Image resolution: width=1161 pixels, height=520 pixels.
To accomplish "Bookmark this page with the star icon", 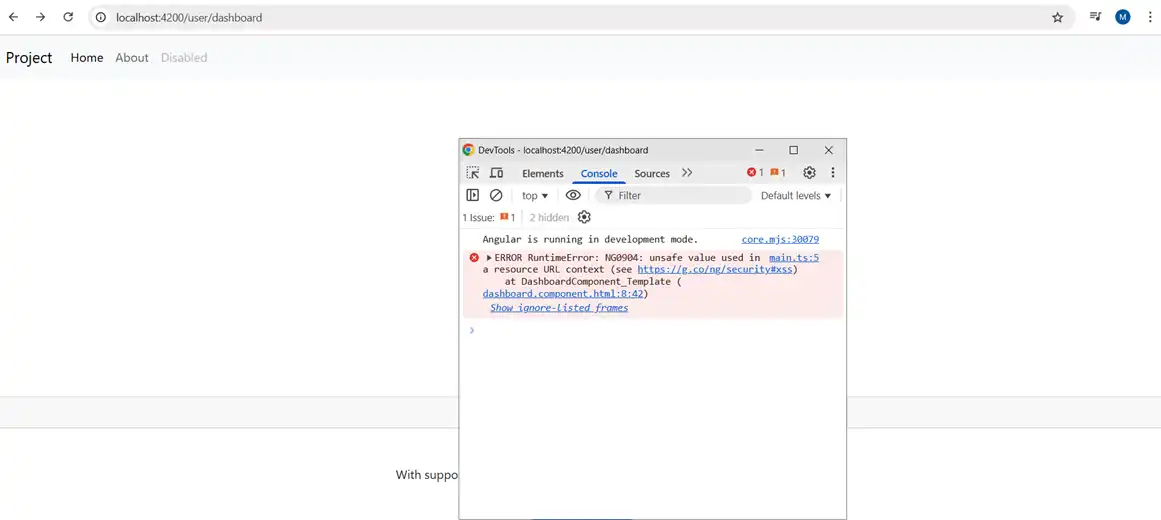I will [x=1057, y=17].
